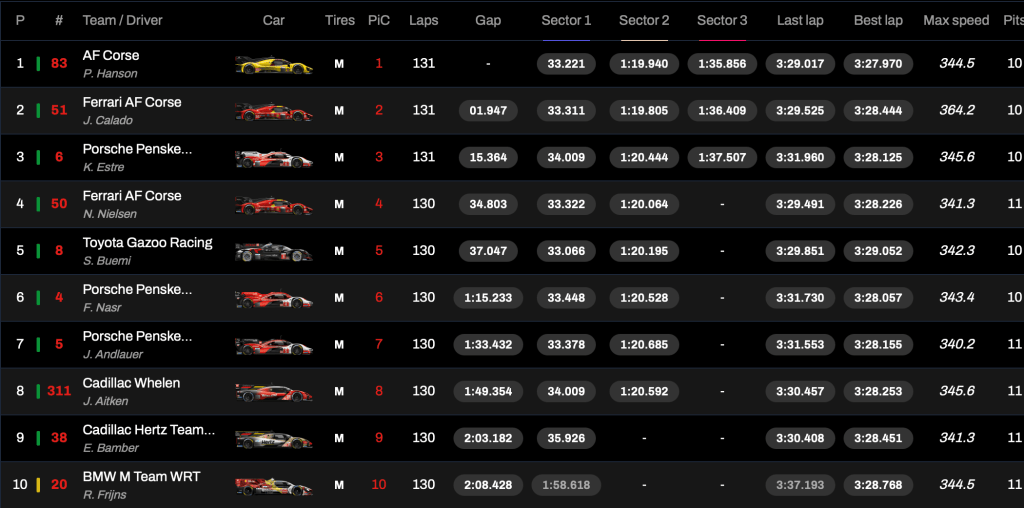Click the Ferrari #50 car icon
1024x508 pixels.
click(273, 205)
